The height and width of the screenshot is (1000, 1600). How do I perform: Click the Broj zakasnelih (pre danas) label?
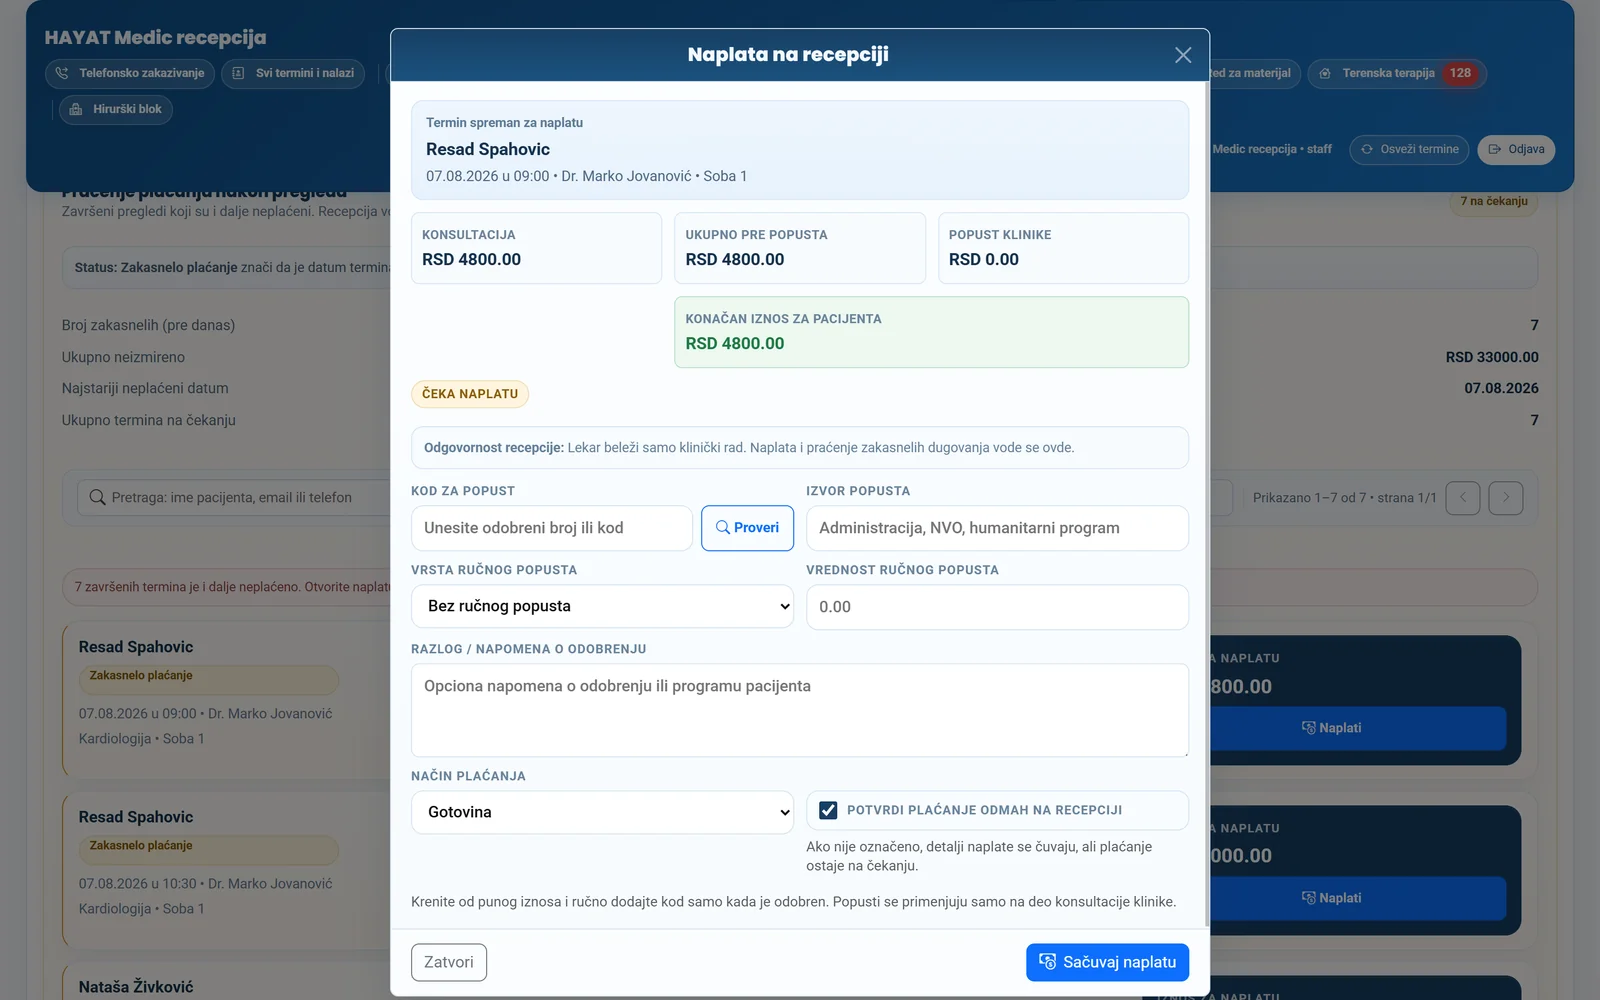(x=148, y=325)
